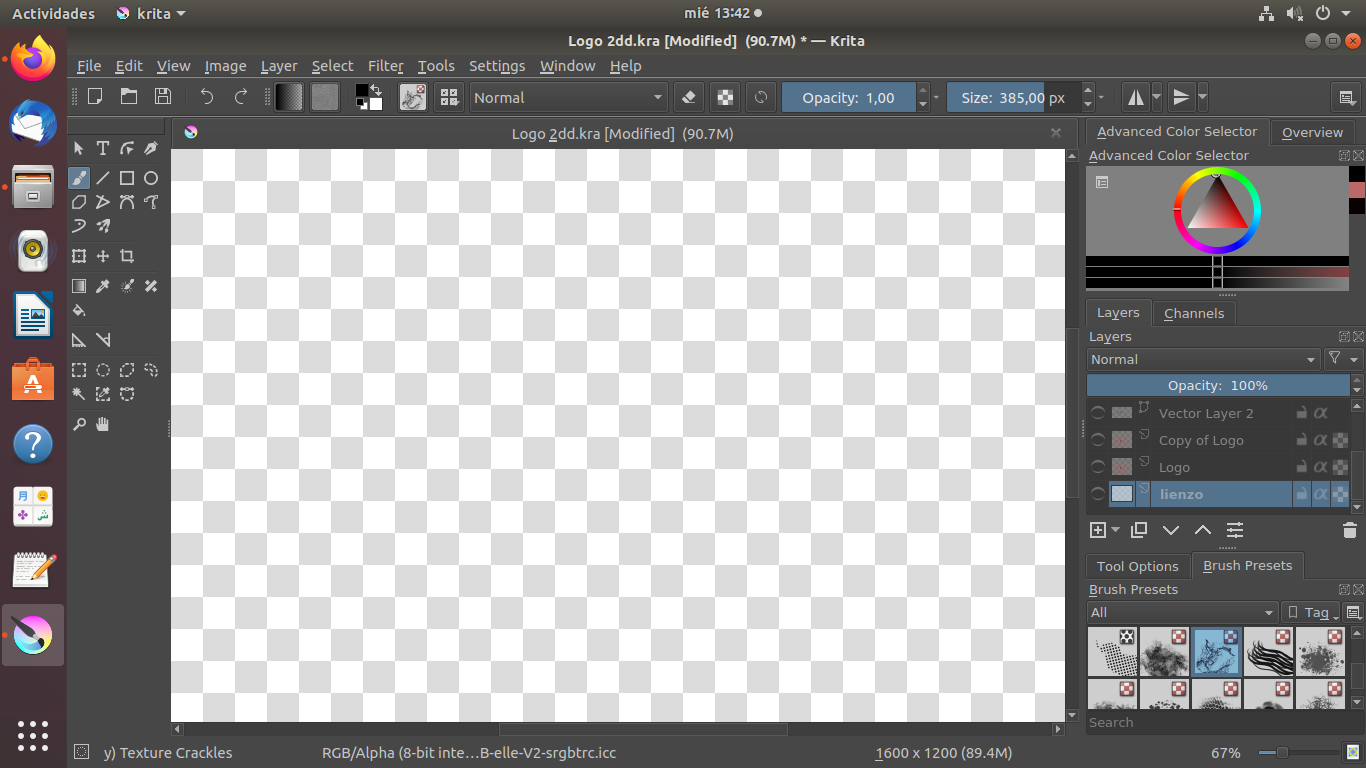Toggle eraser mode in toolbar
The width and height of the screenshot is (1366, 768).
point(688,97)
